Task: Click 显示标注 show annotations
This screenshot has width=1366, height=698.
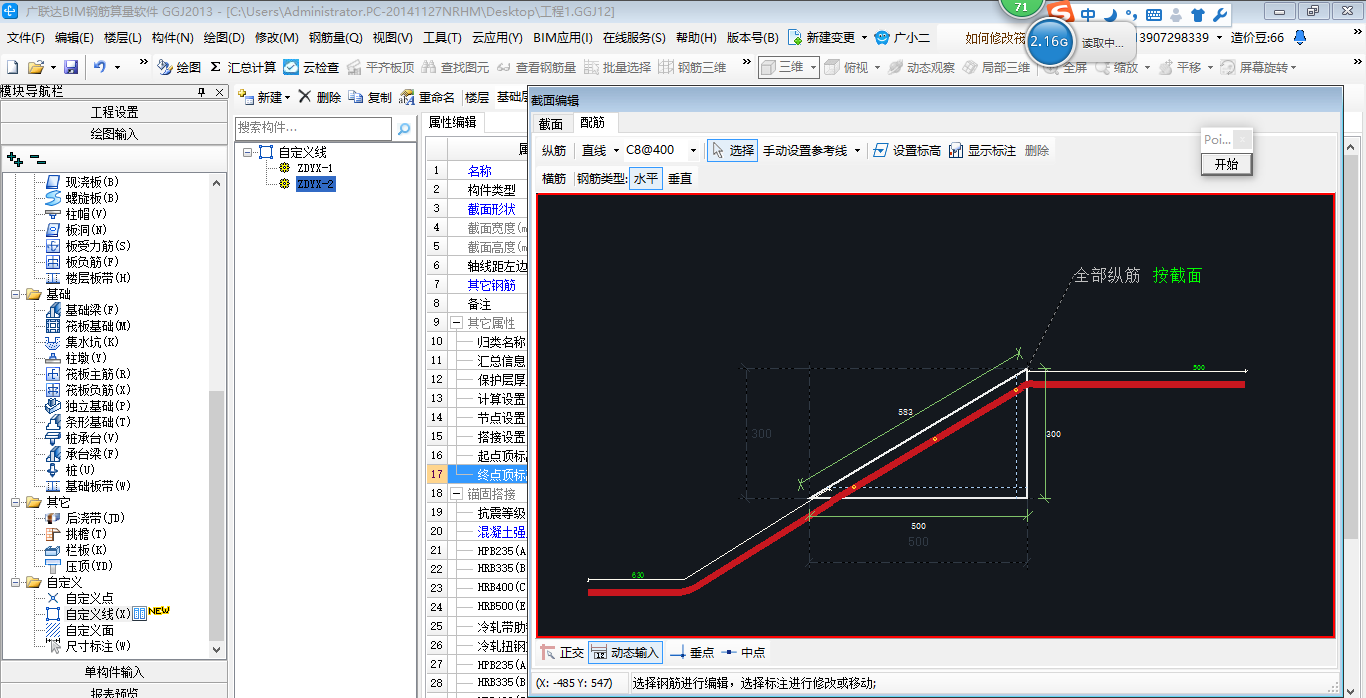Action: 982,150
